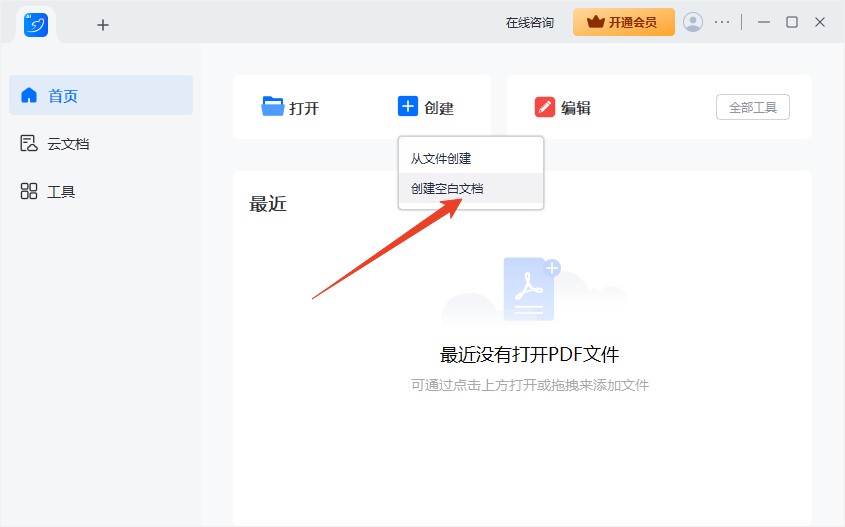845x527 pixels.
Task: Minimize the window
Action: pyautogui.click(x=764, y=22)
